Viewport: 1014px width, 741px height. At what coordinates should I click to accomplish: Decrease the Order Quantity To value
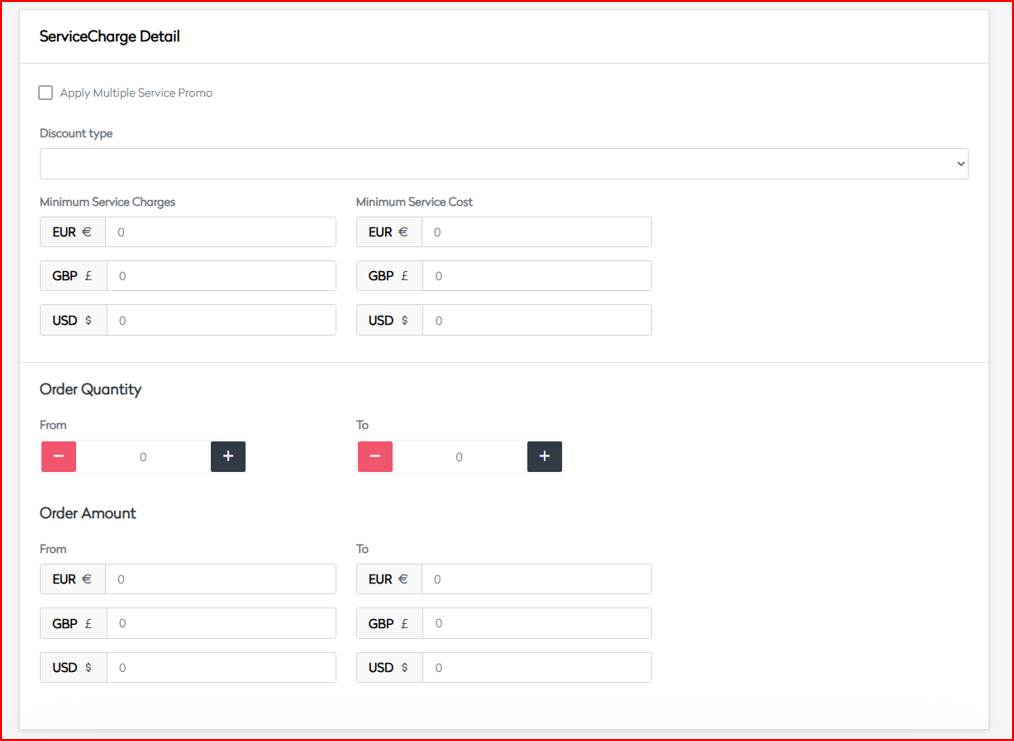pos(375,457)
